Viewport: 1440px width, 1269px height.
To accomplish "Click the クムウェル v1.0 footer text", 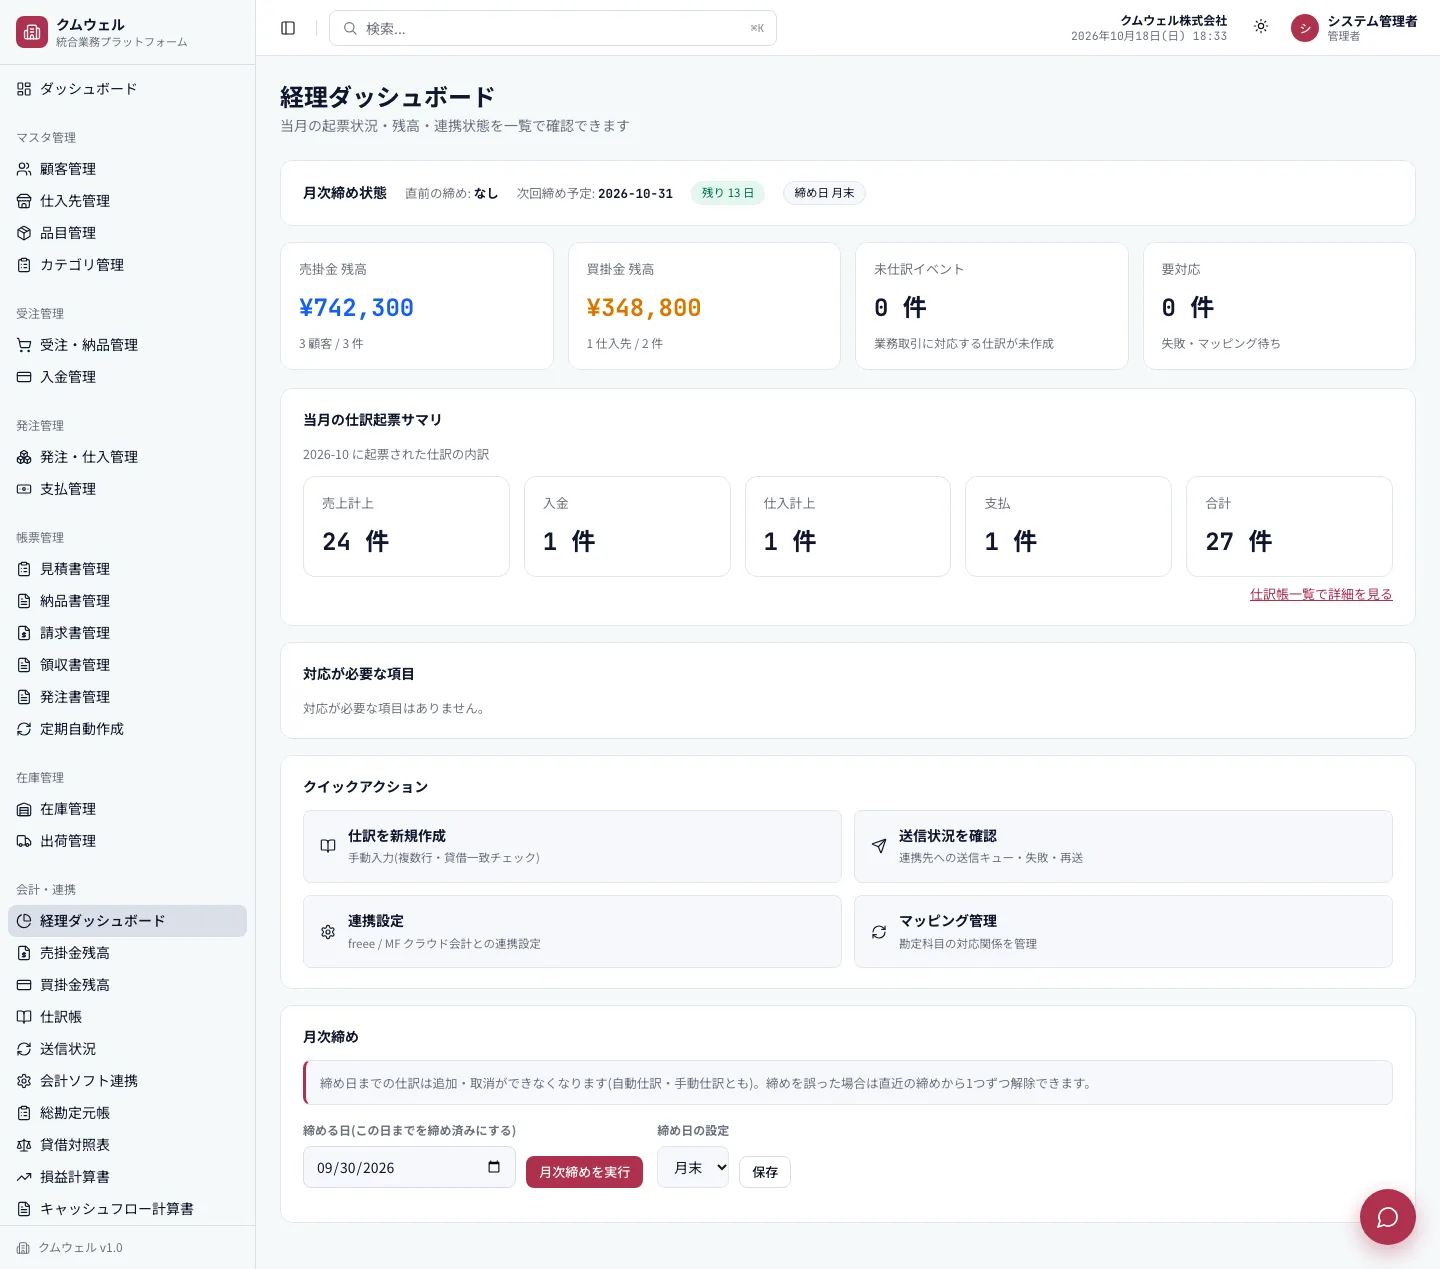I will [x=80, y=1248].
